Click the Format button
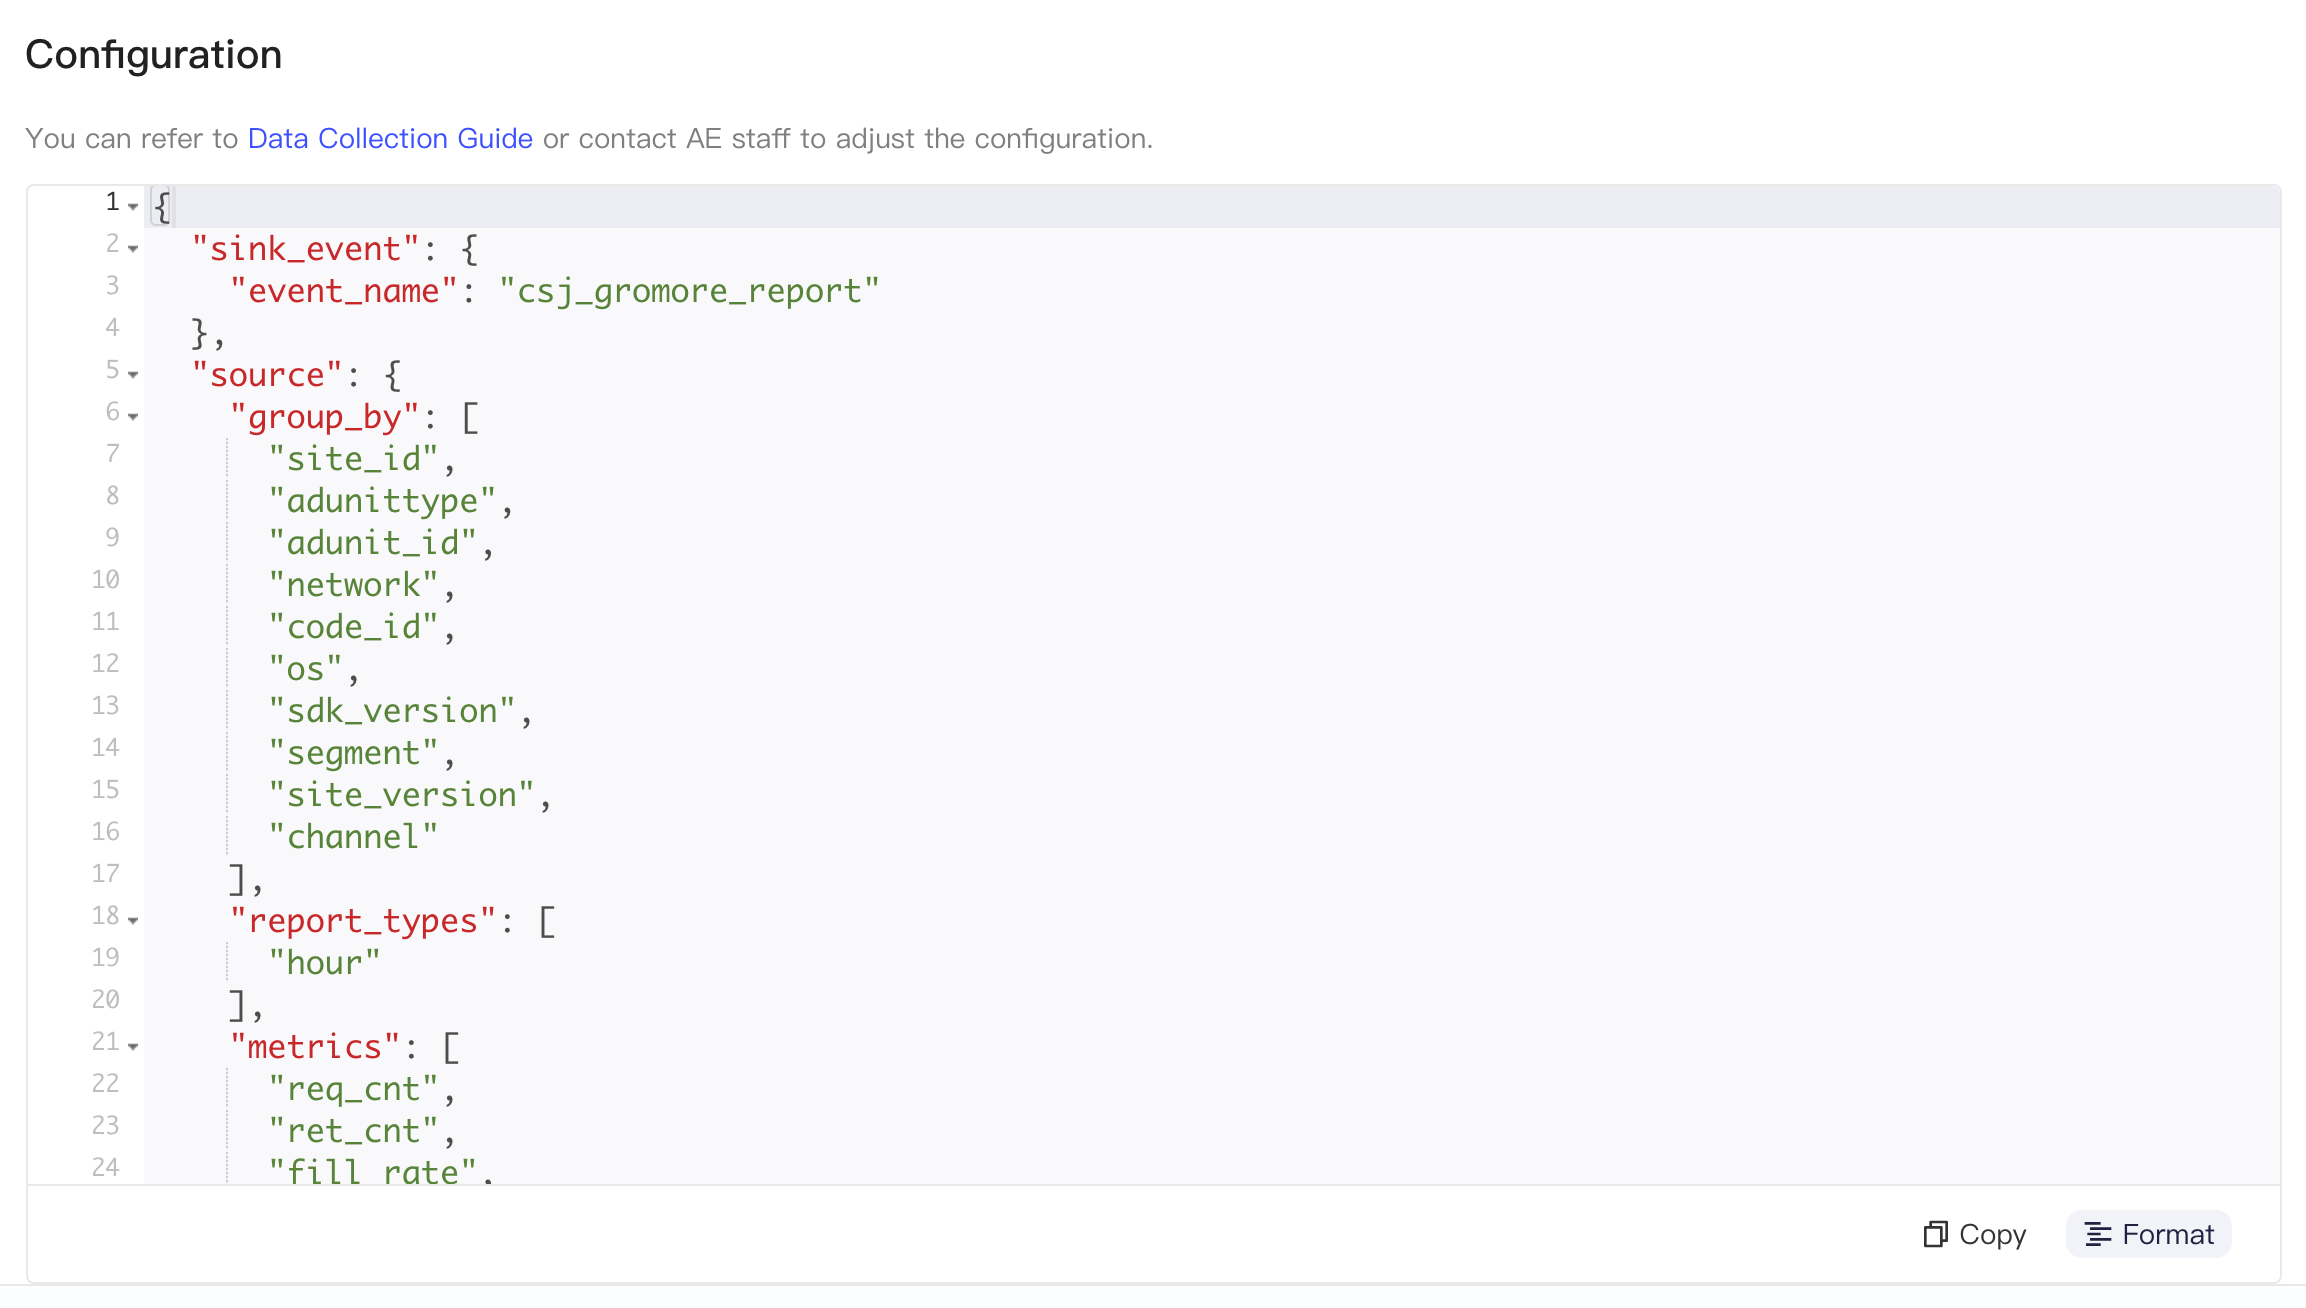Viewport: 2306px width, 1308px height. [x=2149, y=1234]
